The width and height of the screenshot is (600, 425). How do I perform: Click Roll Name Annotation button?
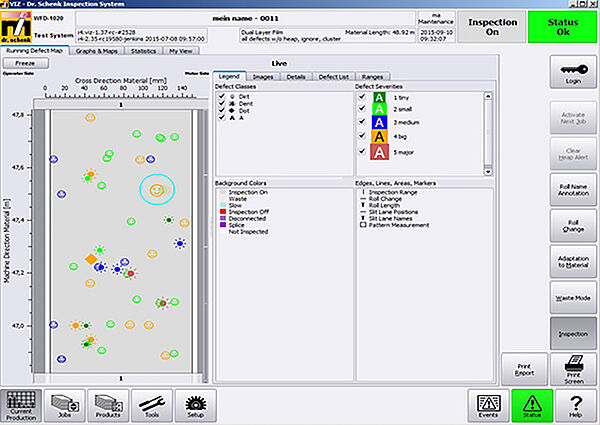[x=573, y=190]
